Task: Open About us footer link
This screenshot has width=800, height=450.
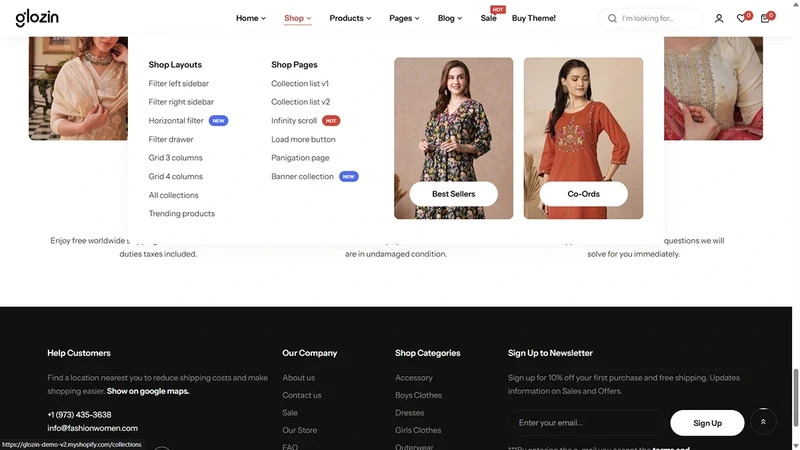Action: 298,378
